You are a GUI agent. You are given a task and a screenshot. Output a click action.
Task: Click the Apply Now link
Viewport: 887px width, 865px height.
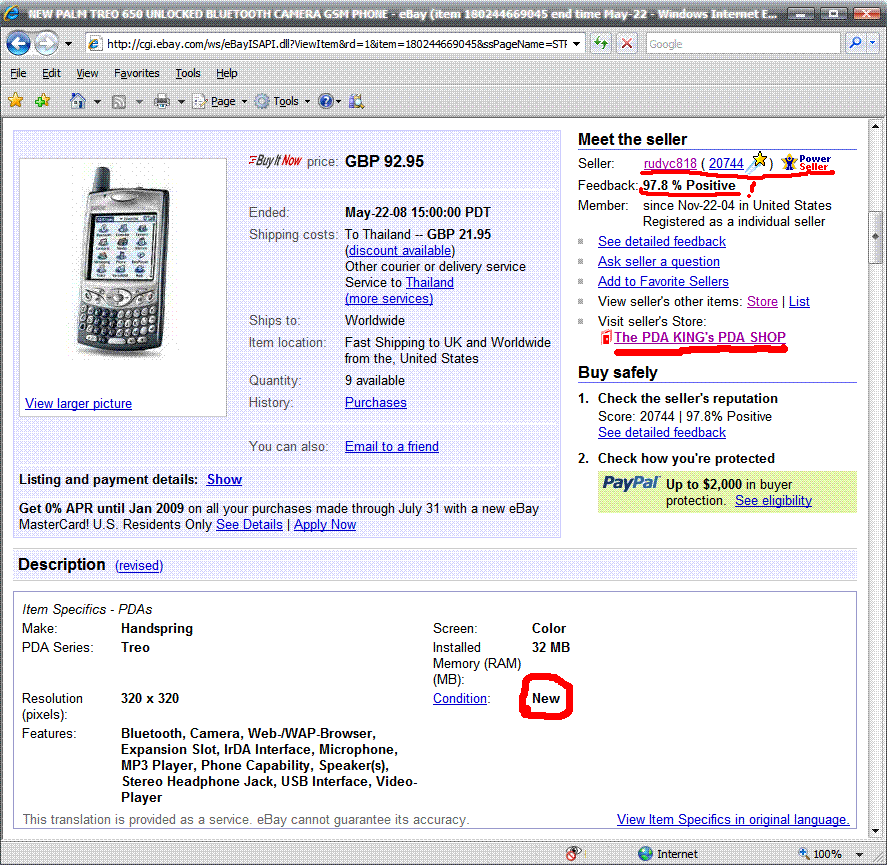tap(325, 524)
